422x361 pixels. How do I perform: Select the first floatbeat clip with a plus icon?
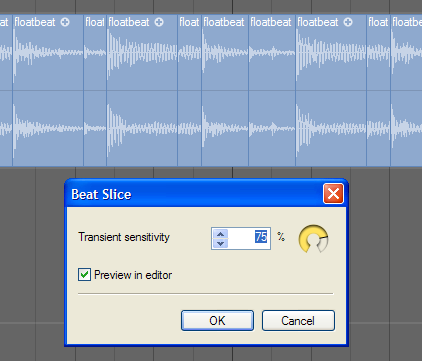pyautogui.click(x=48, y=90)
